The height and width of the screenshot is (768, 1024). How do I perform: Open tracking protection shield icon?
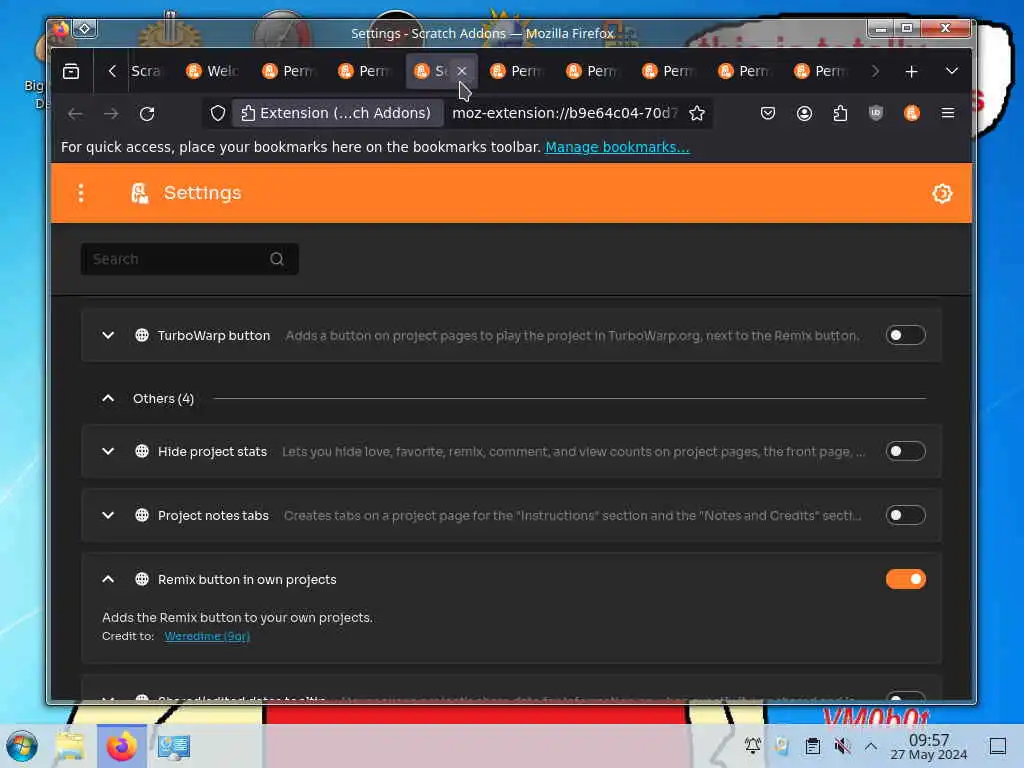point(218,113)
